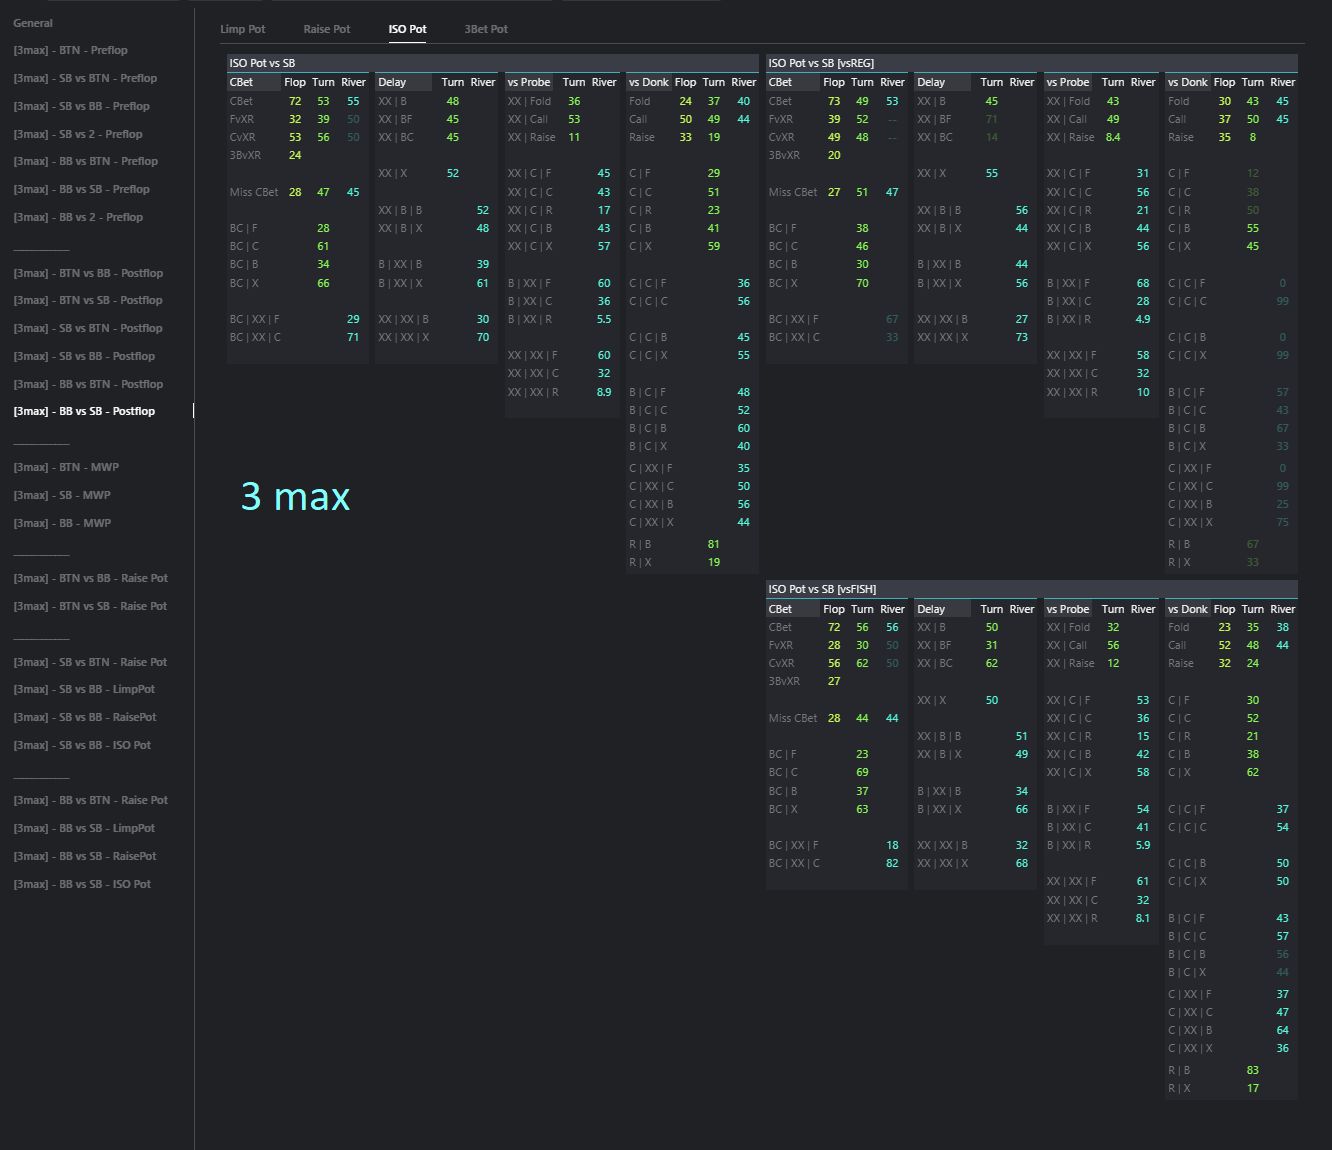Select the 3Bet Pot tab
This screenshot has height=1150, width=1332.
(x=486, y=29)
